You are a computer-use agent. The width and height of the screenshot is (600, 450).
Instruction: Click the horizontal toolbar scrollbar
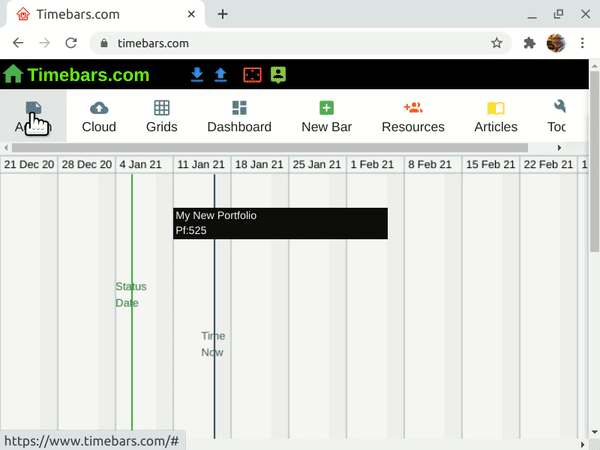point(270,148)
